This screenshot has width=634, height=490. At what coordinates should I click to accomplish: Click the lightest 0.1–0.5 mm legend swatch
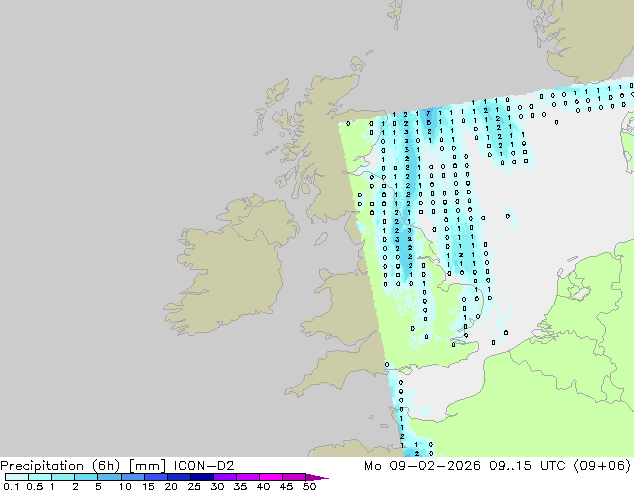pyautogui.click(x=17, y=477)
